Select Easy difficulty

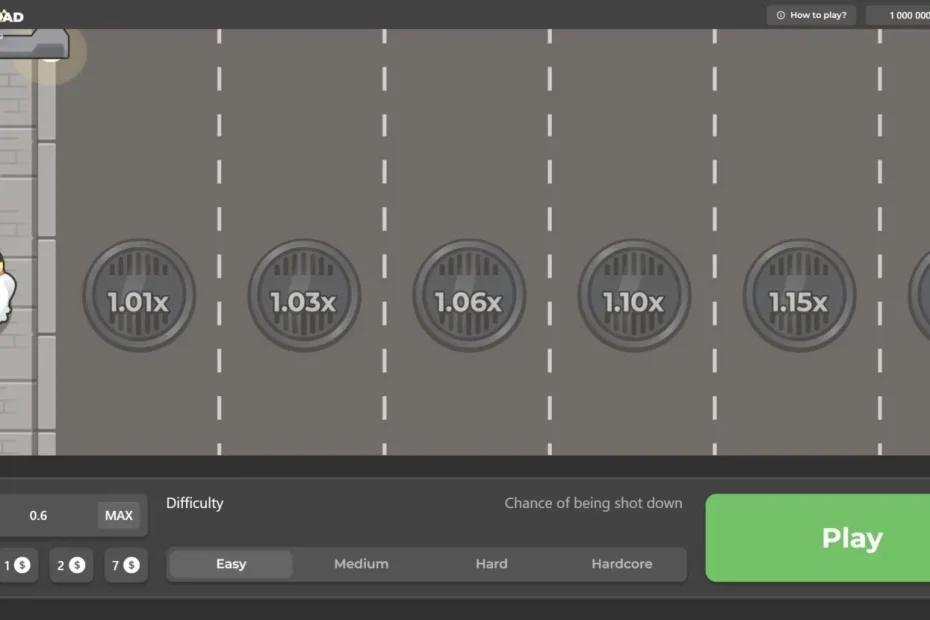click(x=231, y=564)
